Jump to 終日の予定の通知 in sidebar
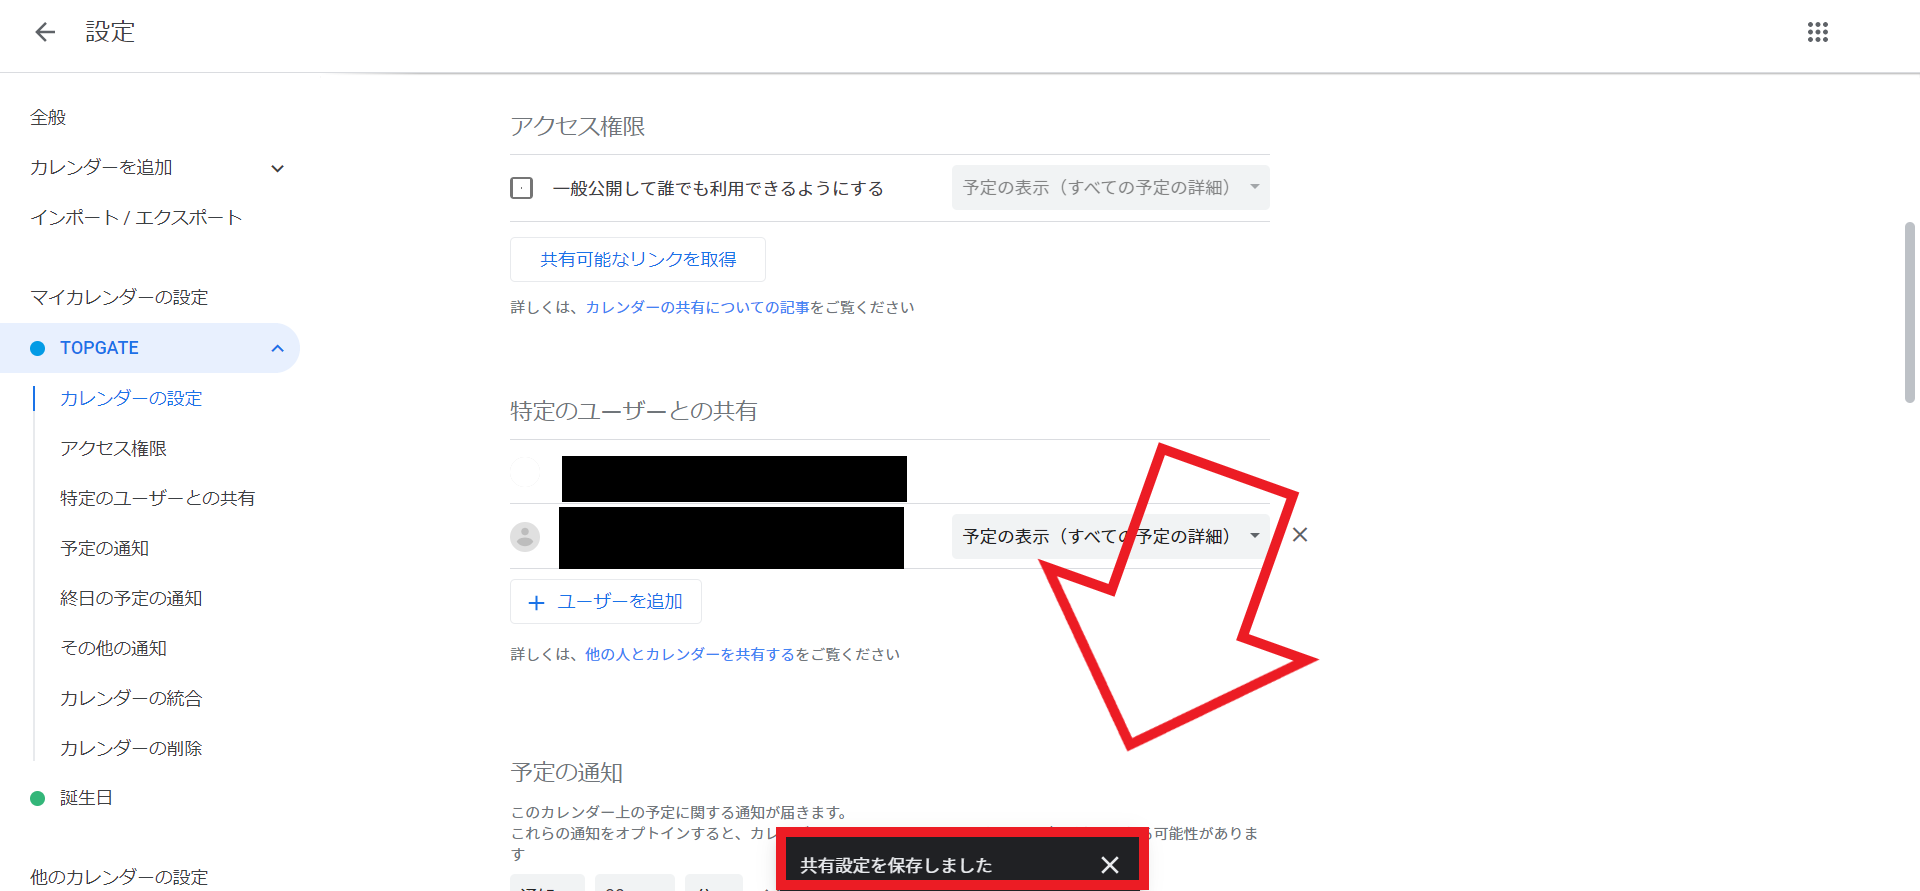1920x891 pixels. tap(131, 598)
